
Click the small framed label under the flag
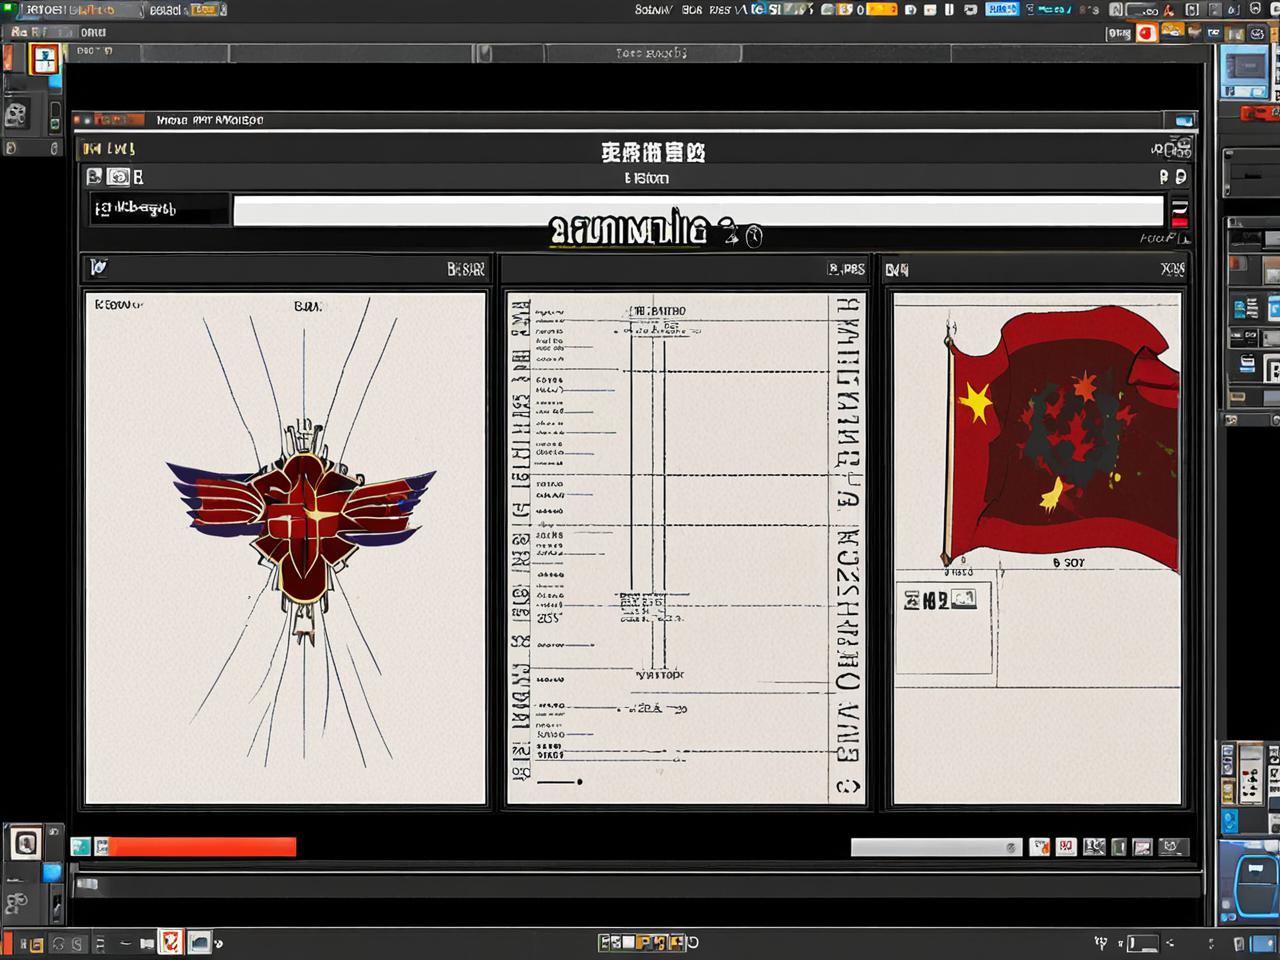940,600
